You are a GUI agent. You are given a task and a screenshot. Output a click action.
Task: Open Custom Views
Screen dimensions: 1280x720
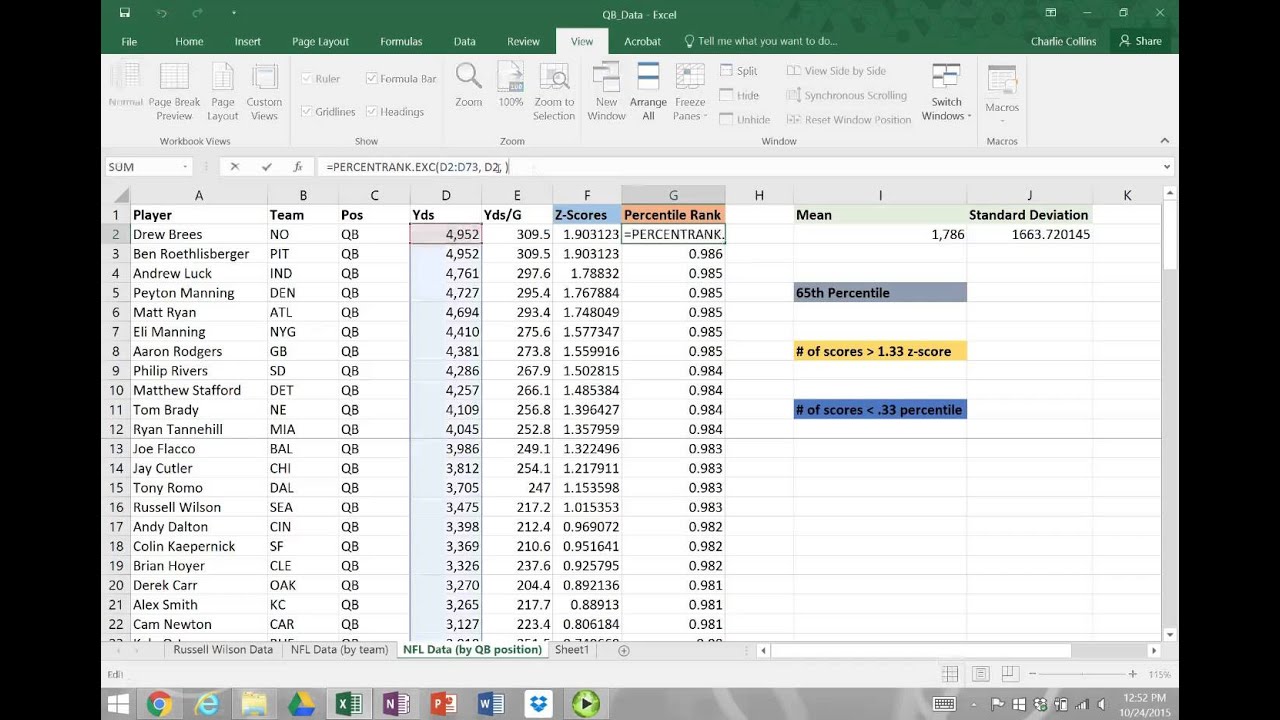point(264,91)
